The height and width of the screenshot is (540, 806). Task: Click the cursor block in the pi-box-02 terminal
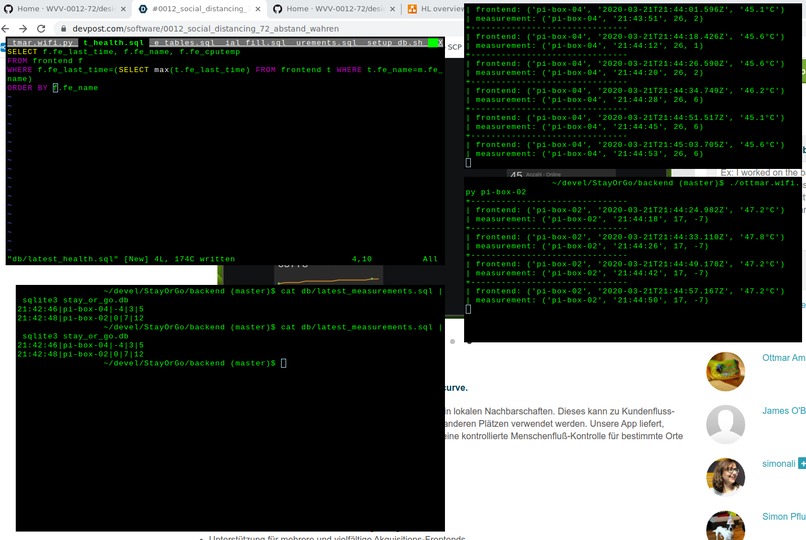[x=468, y=309]
